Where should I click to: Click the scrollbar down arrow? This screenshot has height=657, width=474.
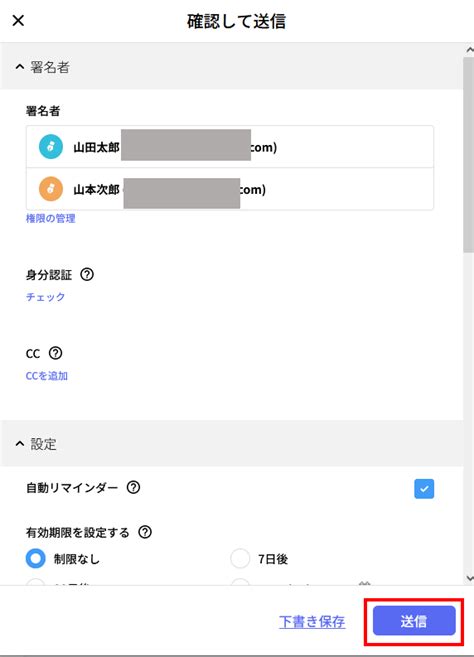pyautogui.click(x=469, y=578)
